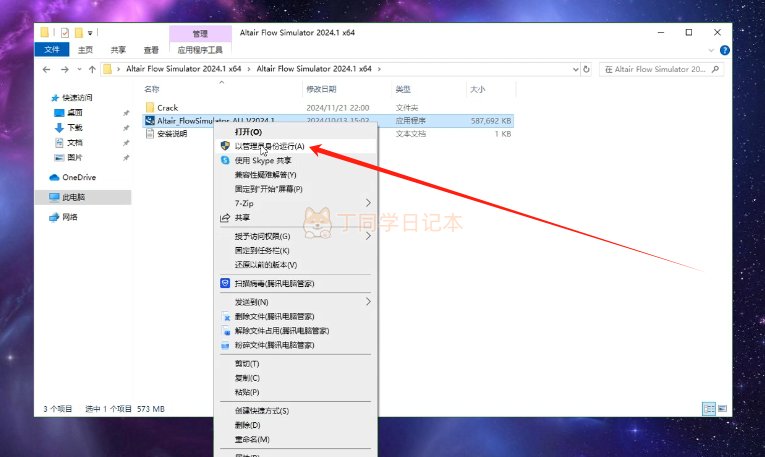The image size is (765, 457).
Task: Click the share icon next to 共享
Action: [225, 218]
